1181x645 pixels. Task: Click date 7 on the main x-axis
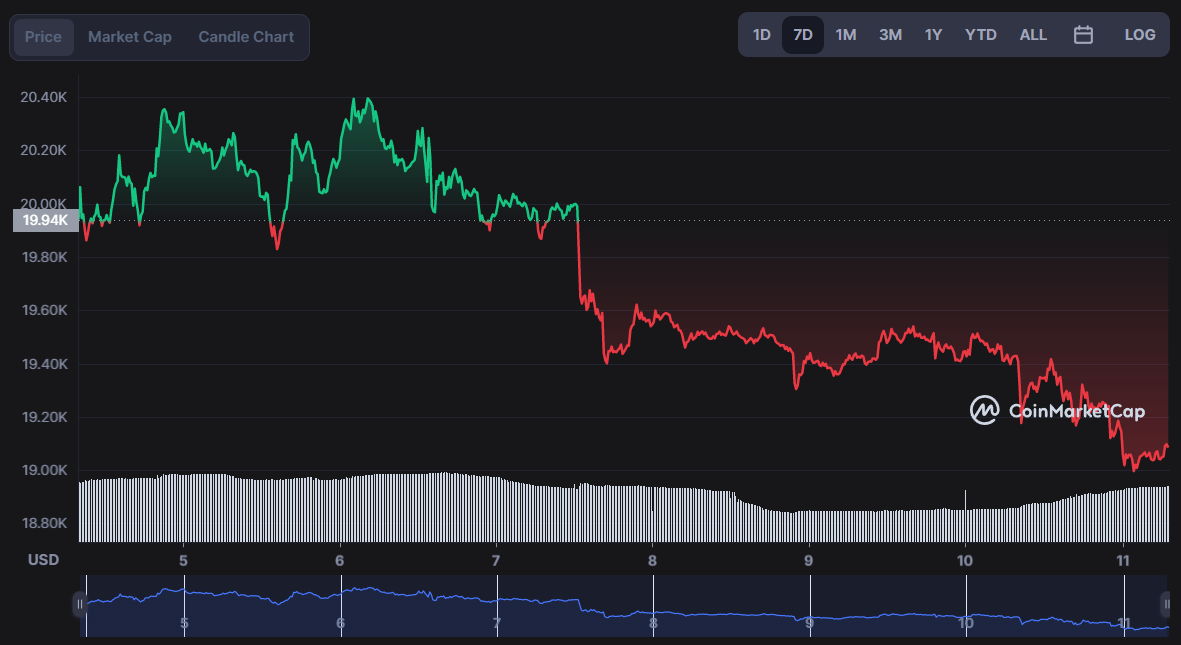tap(496, 561)
